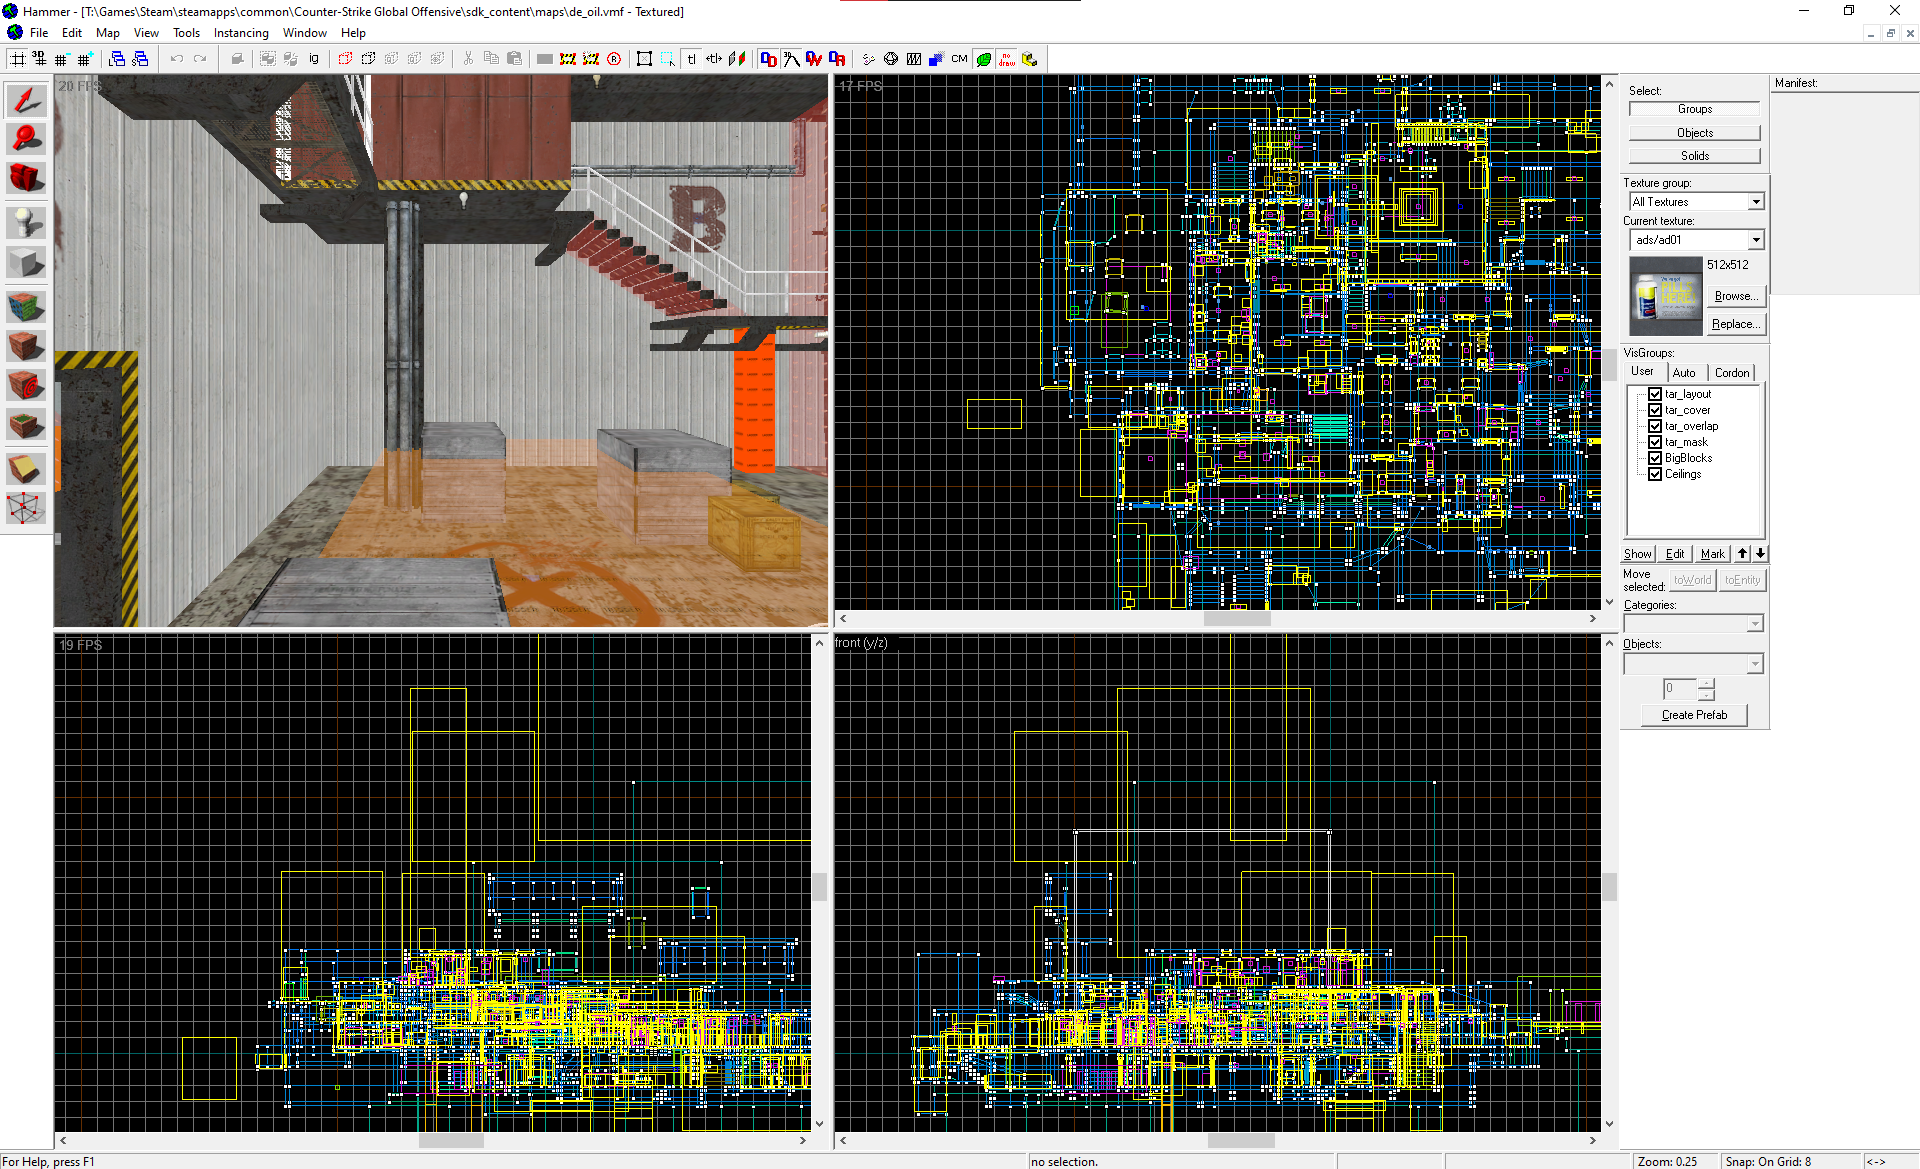1920x1169 pixels.
Task: Toggle texture lock (tl) icon
Action: coord(691,59)
